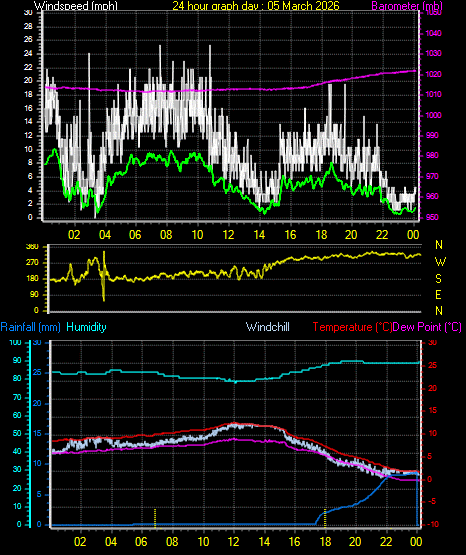Click the 'Windchill' label
The width and height of the screenshot is (466, 555).
pos(267,327)
